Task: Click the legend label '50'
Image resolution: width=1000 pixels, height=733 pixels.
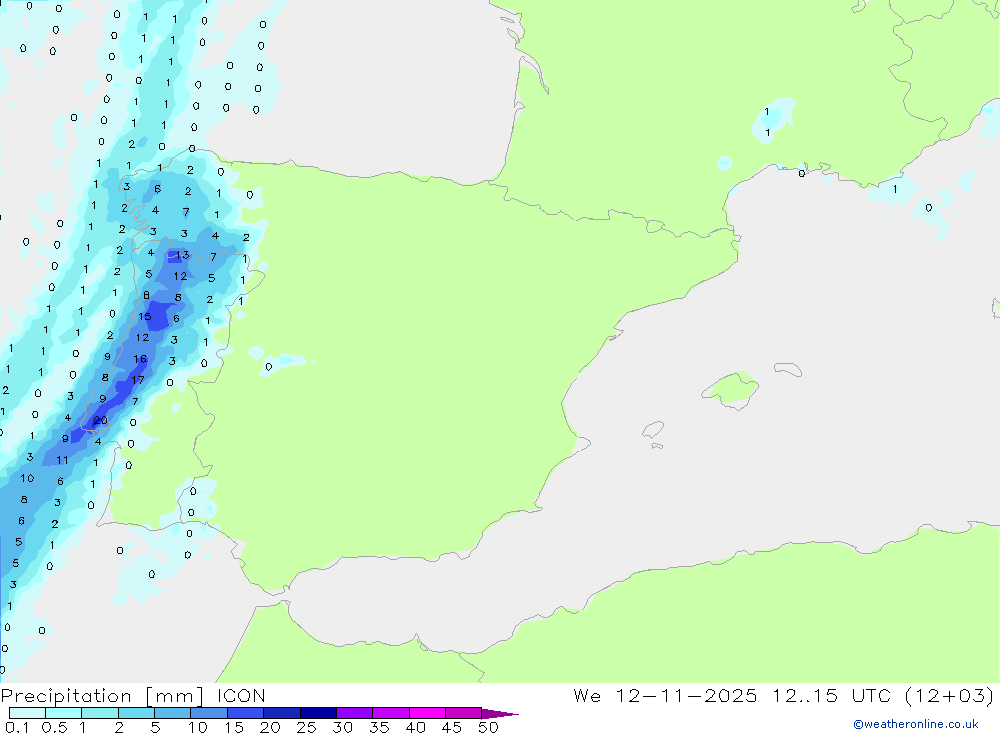Action: 488,727
